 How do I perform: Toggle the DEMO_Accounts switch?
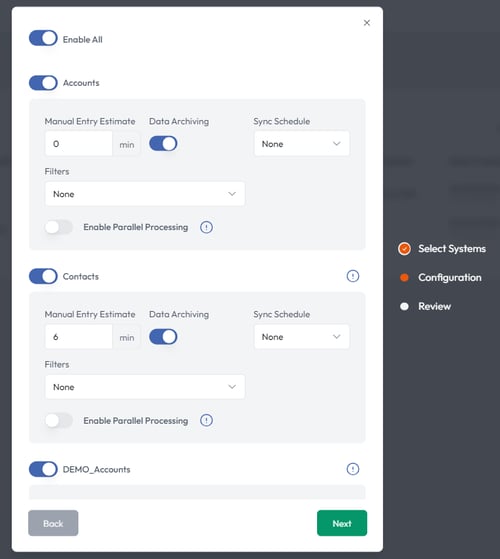pos(43,469)
